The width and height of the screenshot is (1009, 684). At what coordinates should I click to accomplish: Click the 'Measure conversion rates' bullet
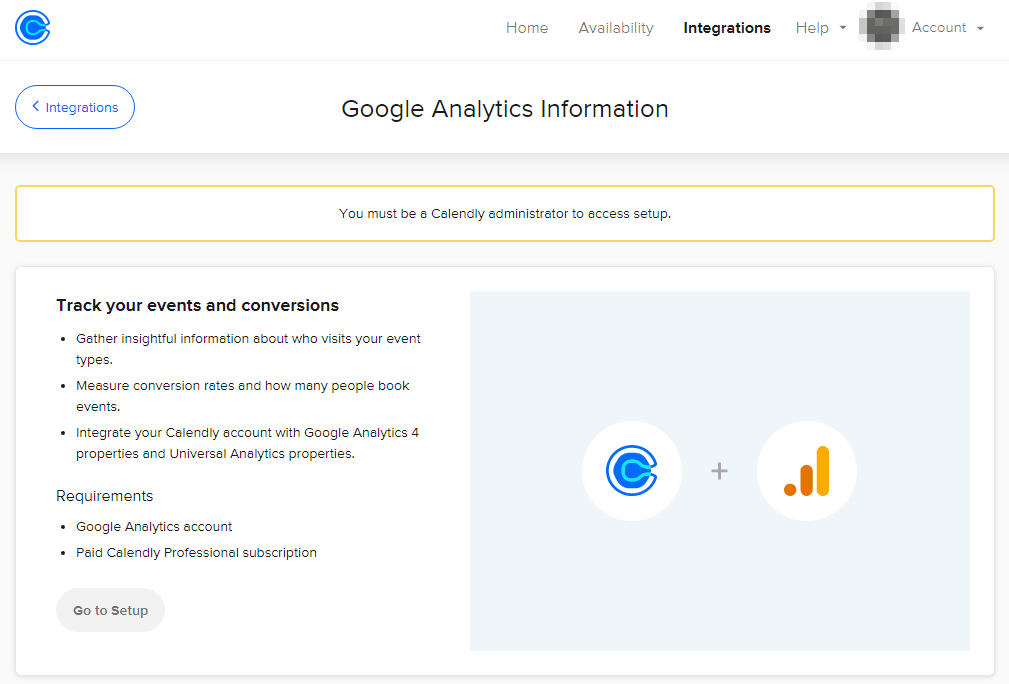243,396
